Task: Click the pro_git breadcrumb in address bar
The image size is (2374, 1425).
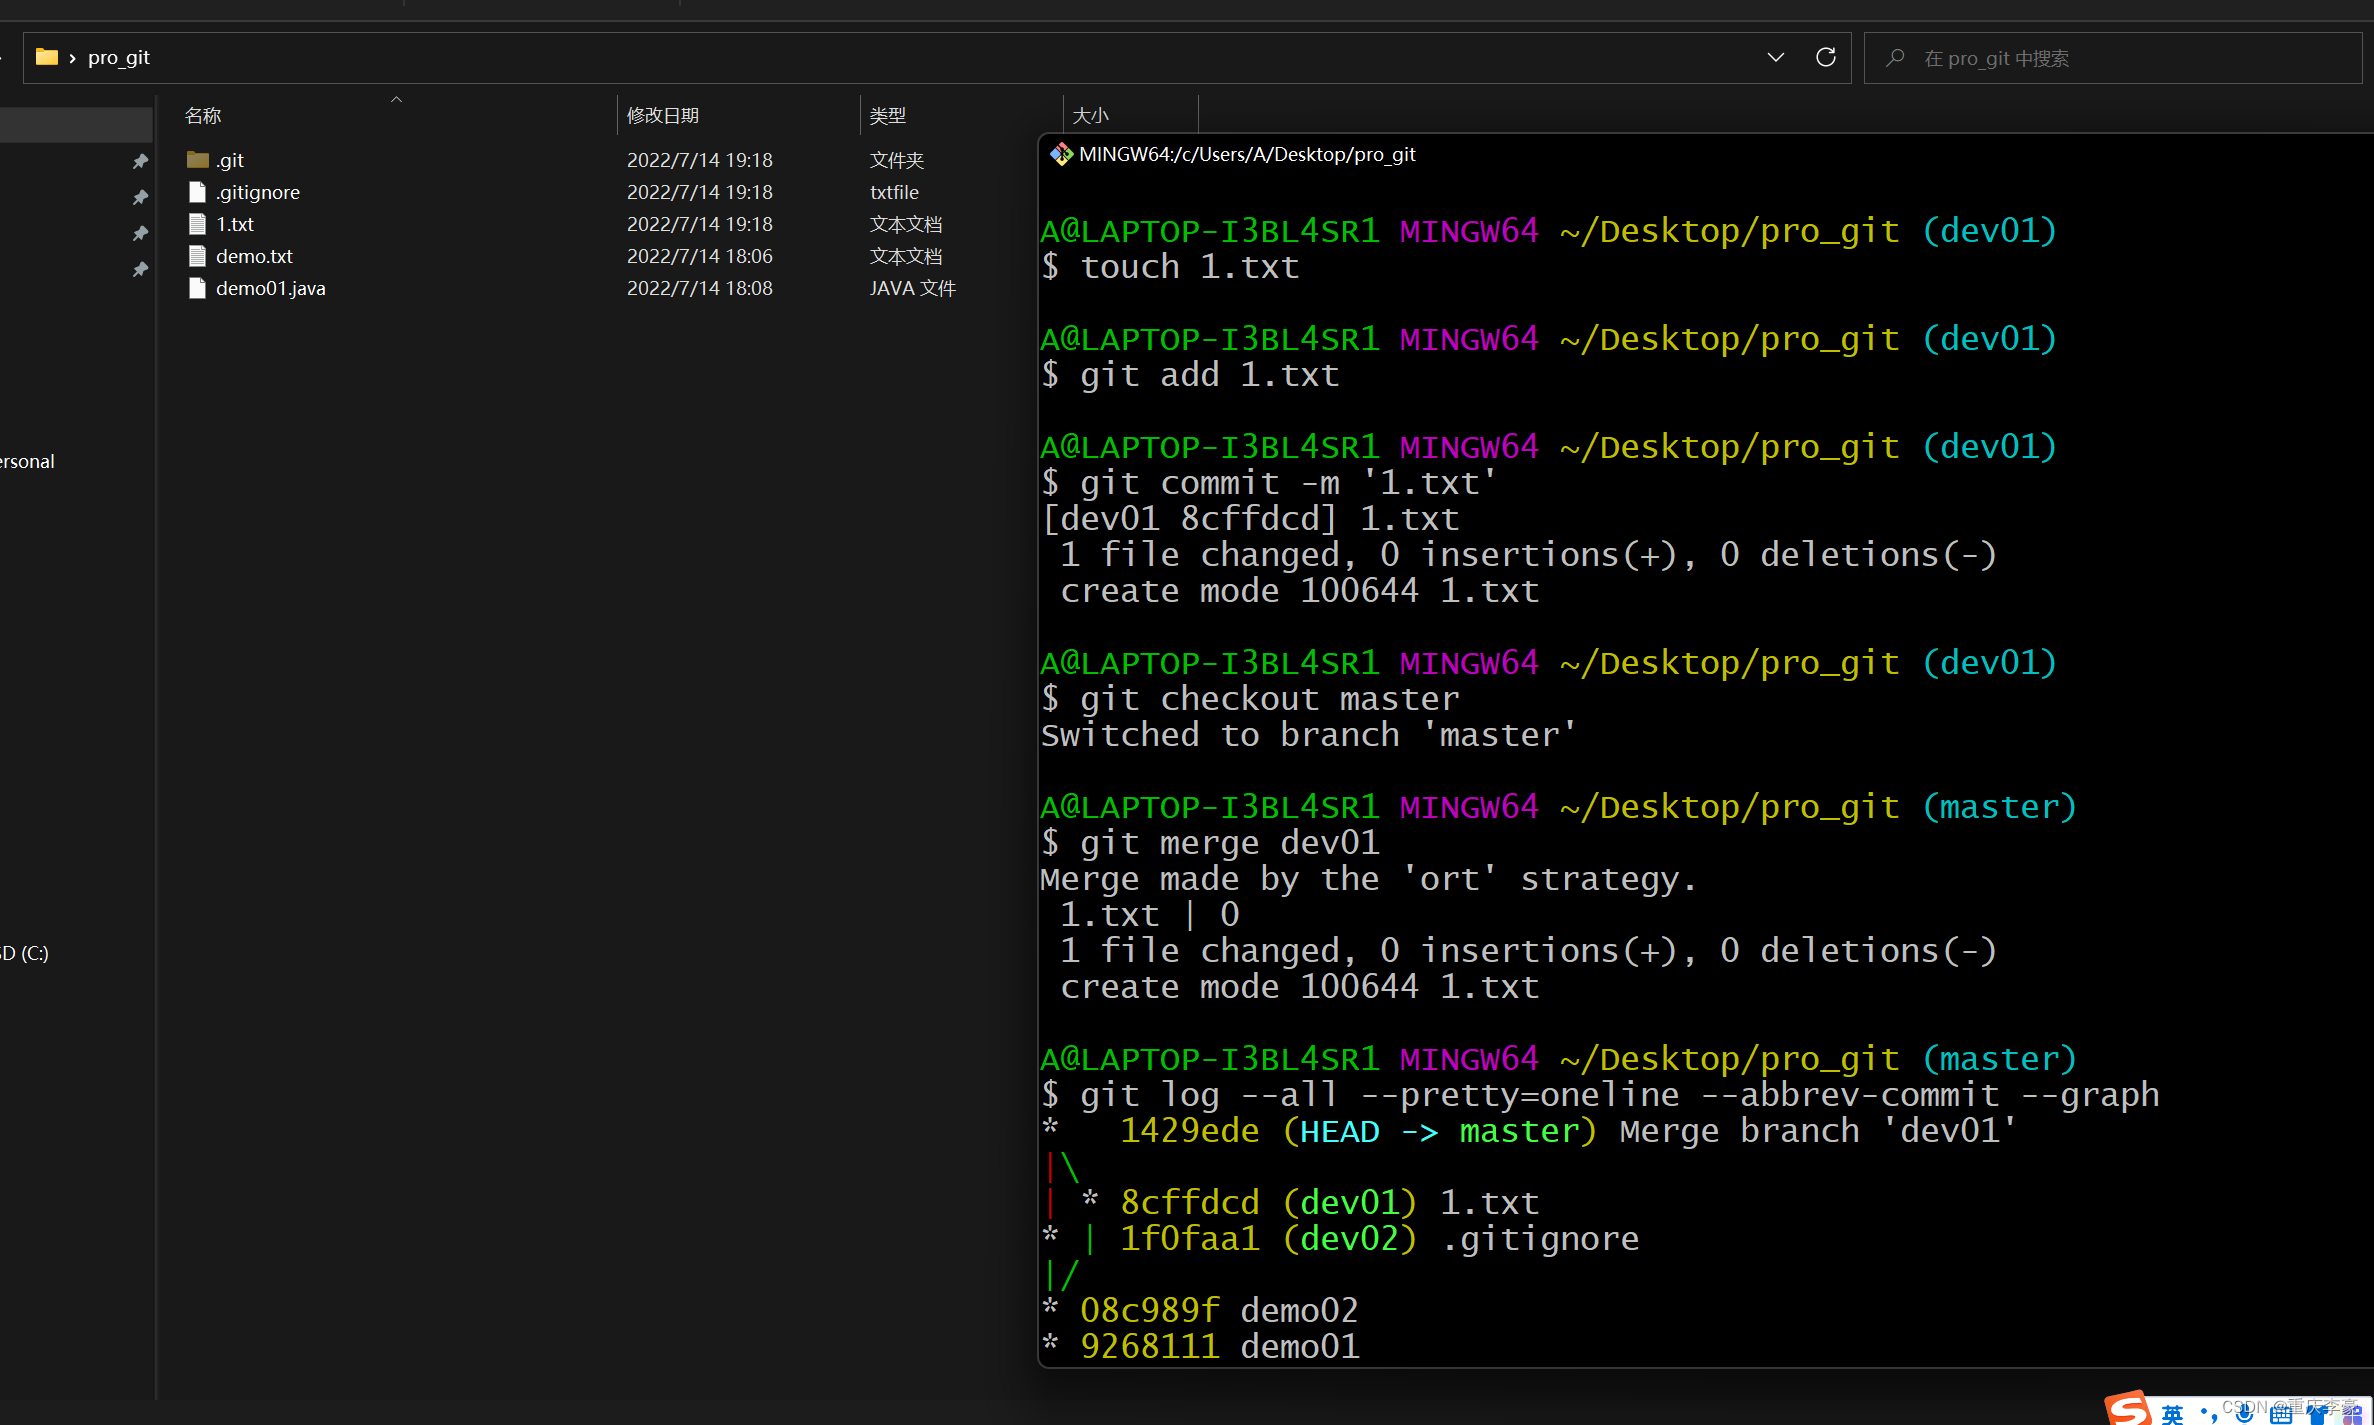Action: click(118, 57)
